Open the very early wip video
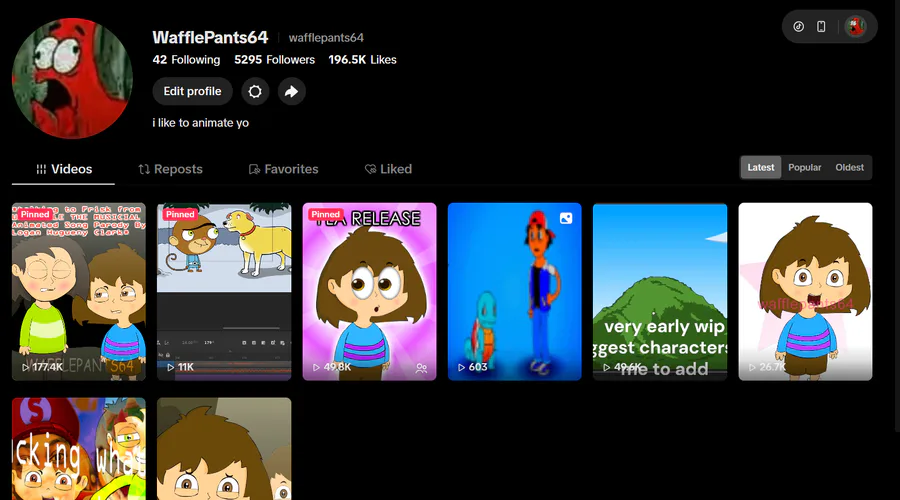The height and width of the screenshot is (500, 900). (660, 292)
